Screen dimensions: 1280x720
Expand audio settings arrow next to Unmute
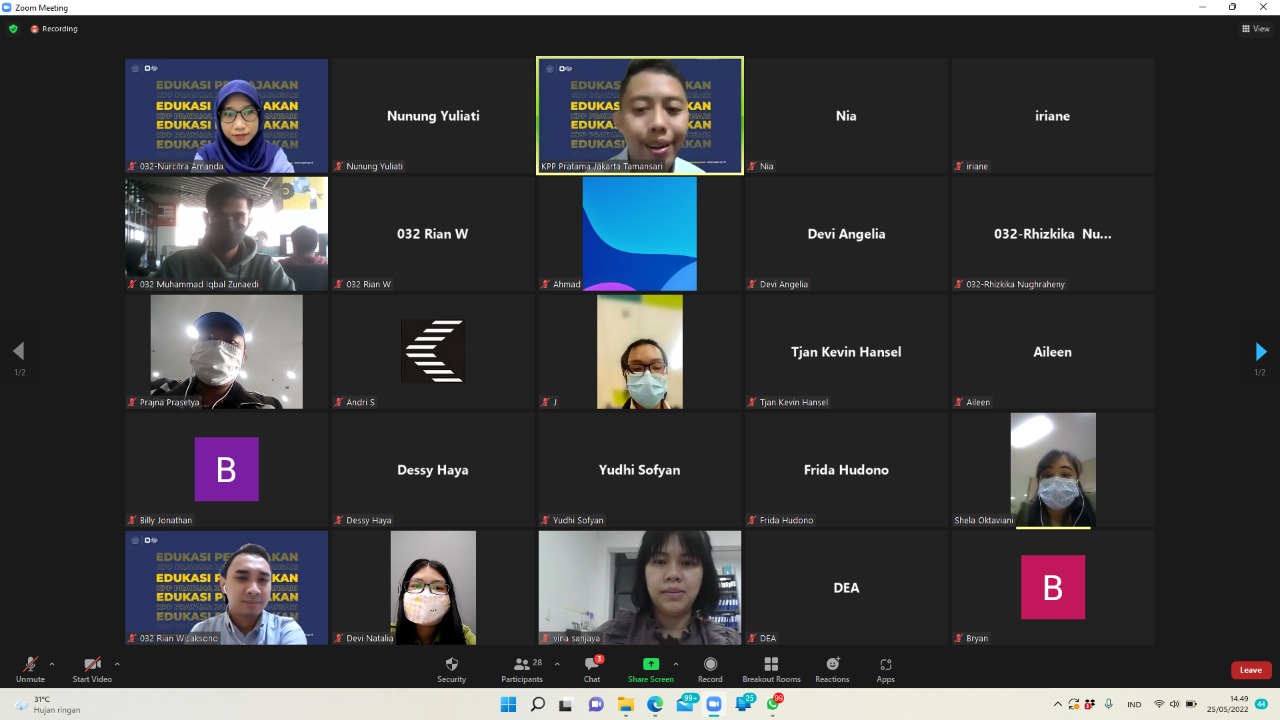(52, 664)
